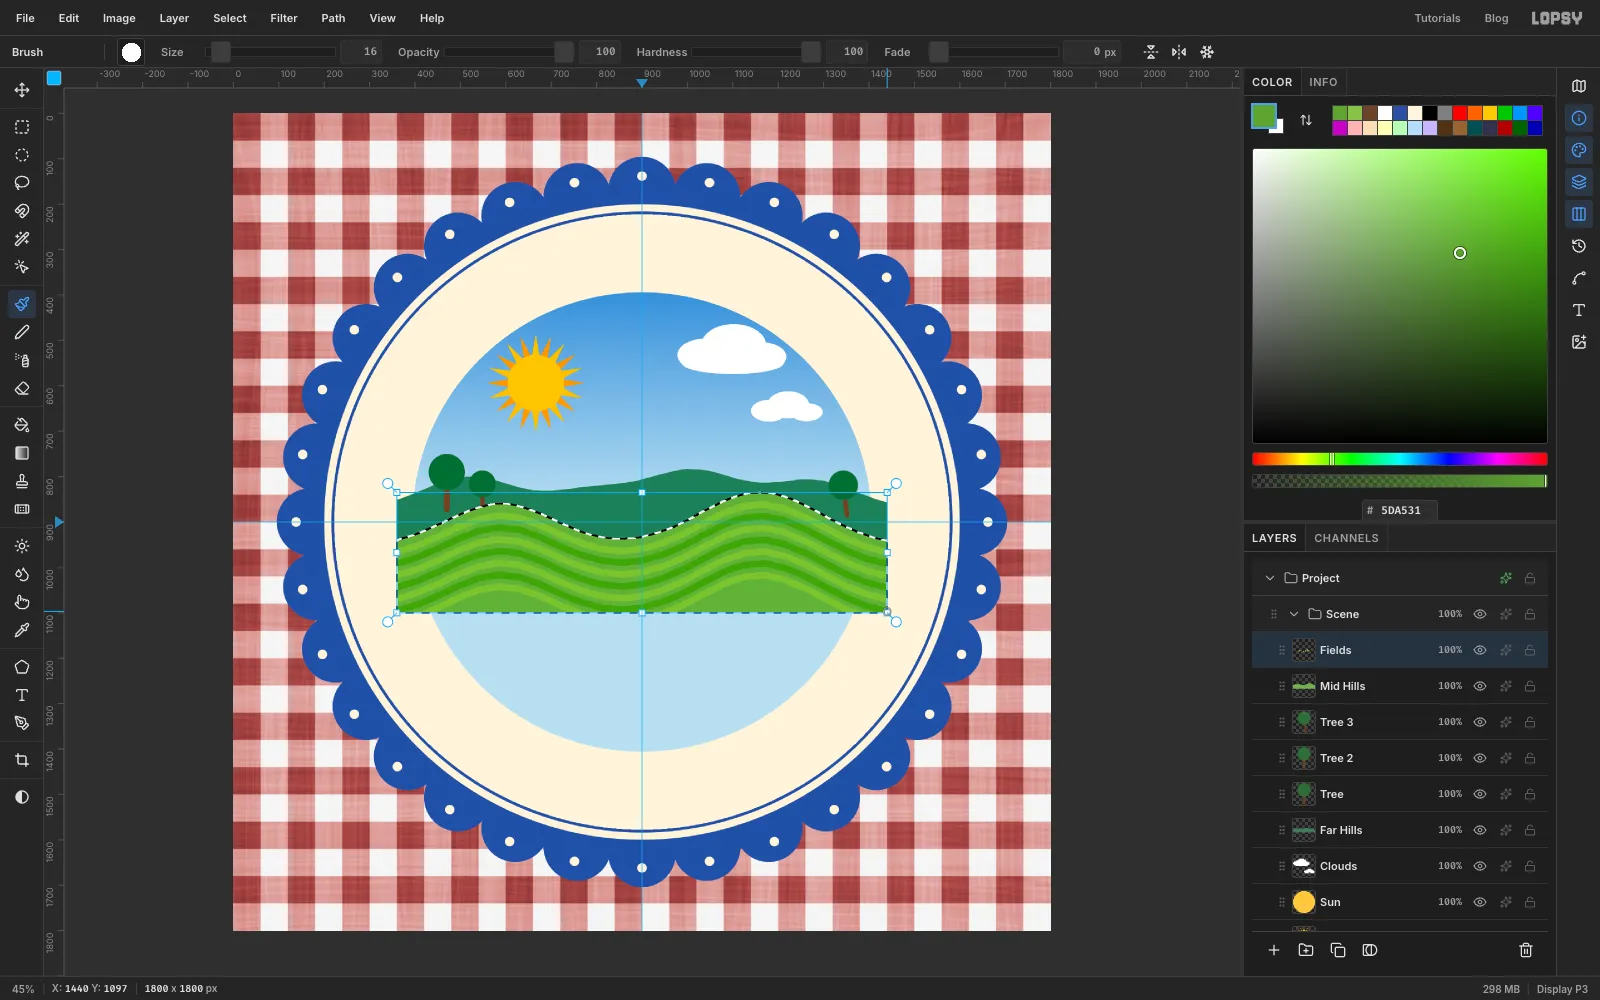Select the Lasso tool

[22, 183]
